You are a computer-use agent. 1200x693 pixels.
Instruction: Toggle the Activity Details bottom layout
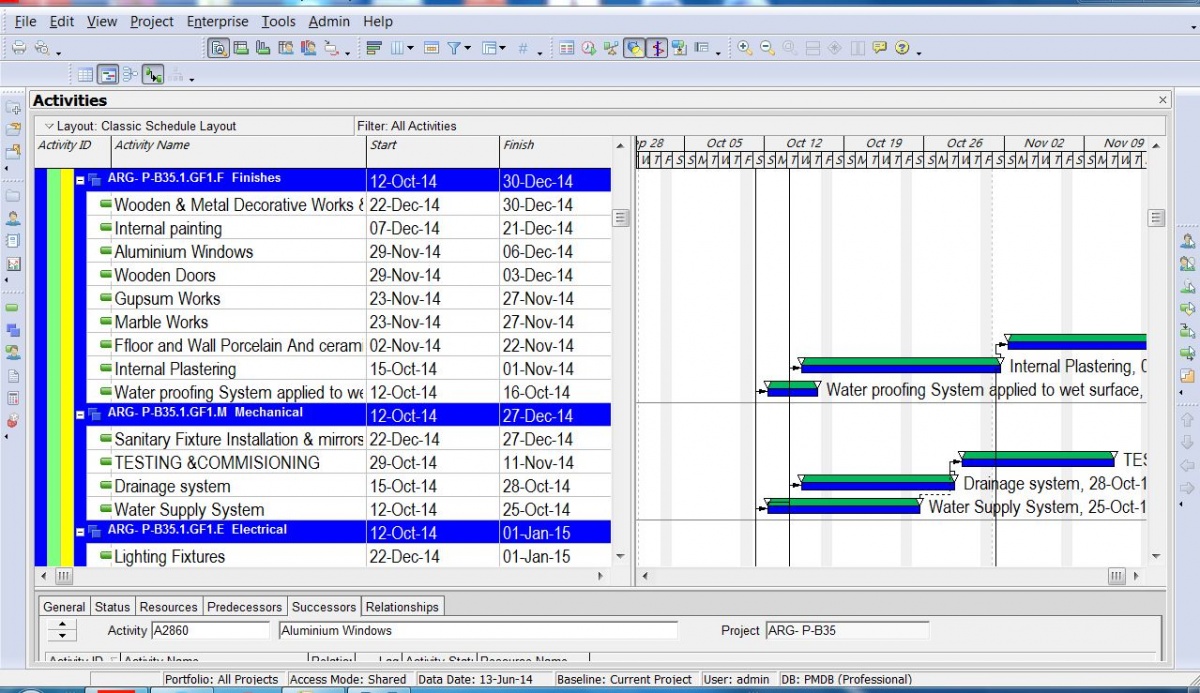tap(218, 48)
